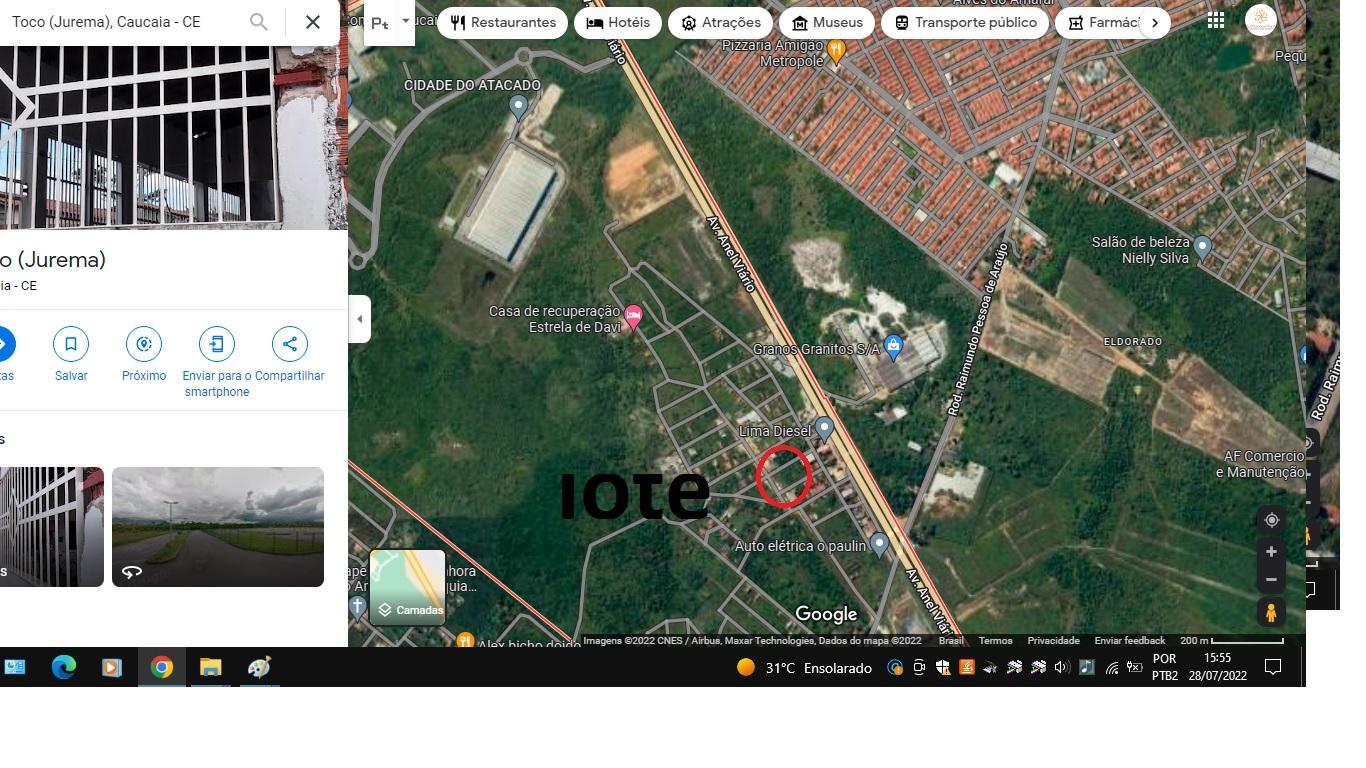Open the Google account avatar

pyautogui.click(x=1261, y=20)
